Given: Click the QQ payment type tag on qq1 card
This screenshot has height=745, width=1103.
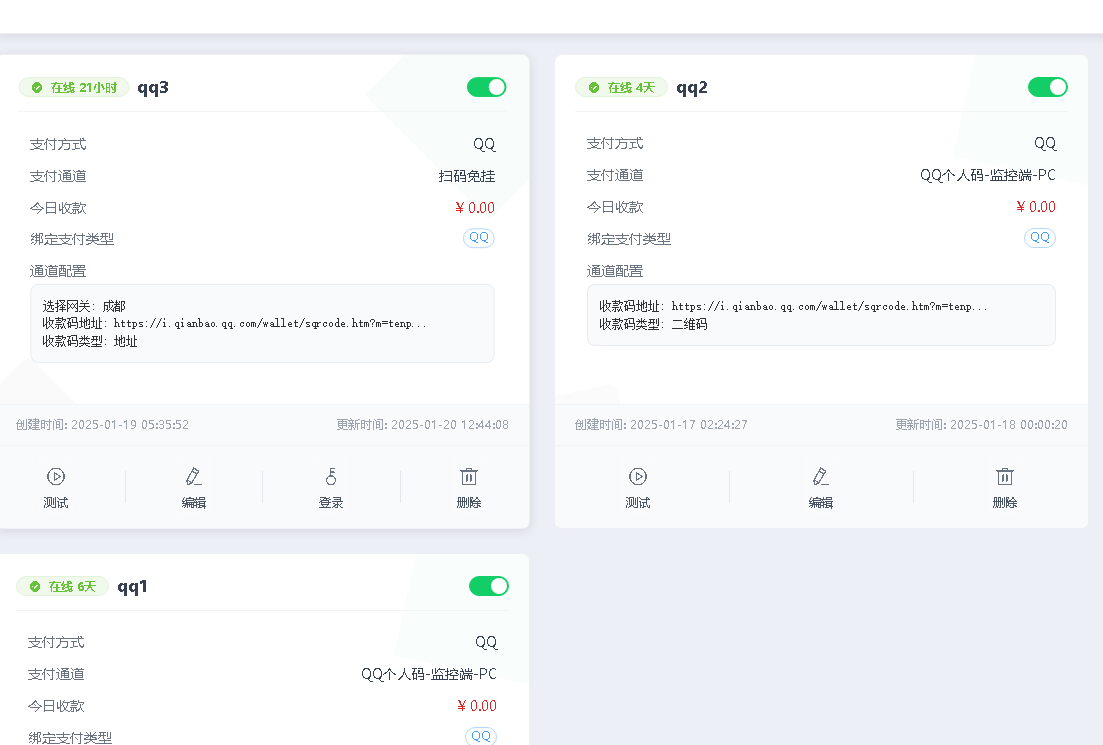Looking at the screenshot, I should point(481,736).
